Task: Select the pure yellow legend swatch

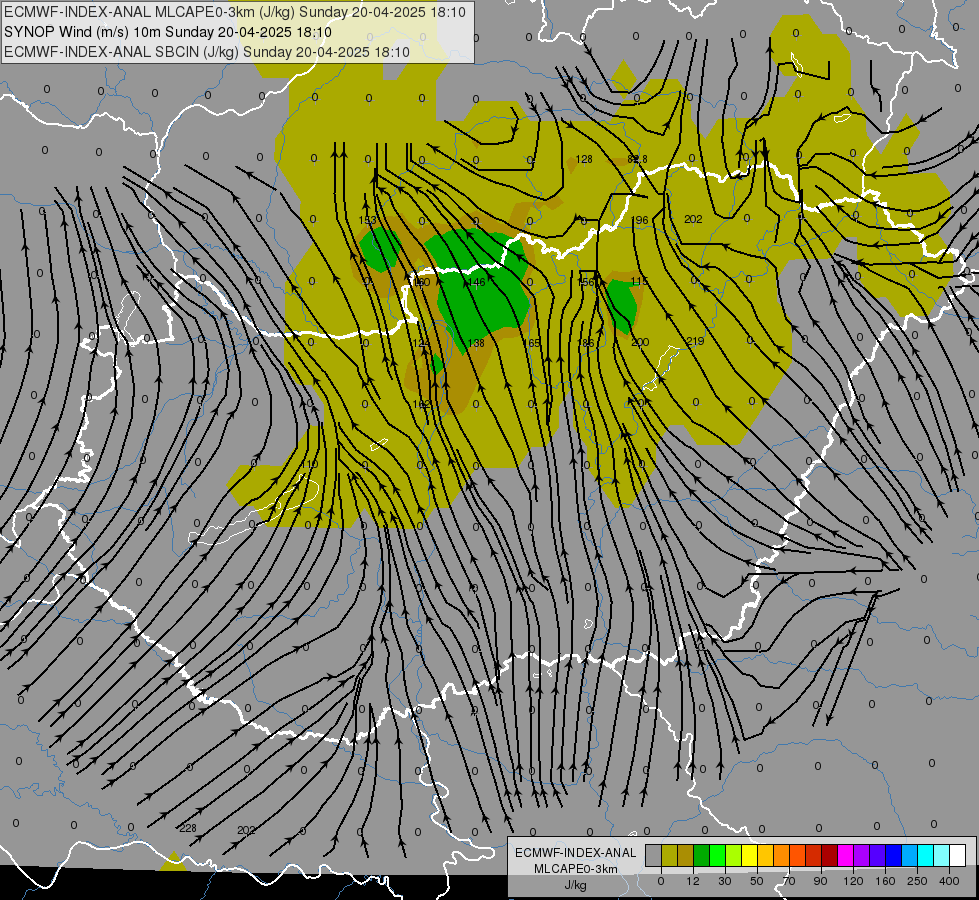Action: (750, 856)
